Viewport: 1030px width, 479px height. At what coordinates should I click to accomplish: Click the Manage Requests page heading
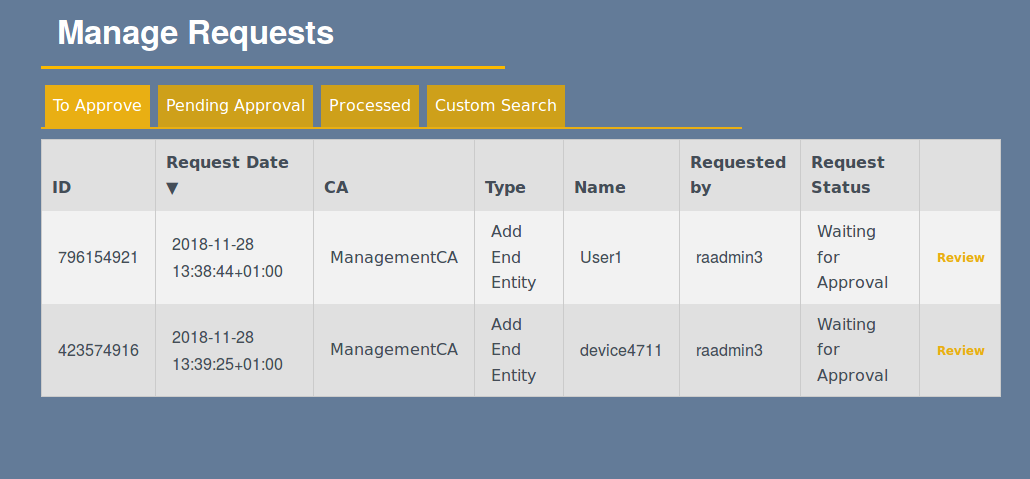pyautogui.click(x=195, y=33)
